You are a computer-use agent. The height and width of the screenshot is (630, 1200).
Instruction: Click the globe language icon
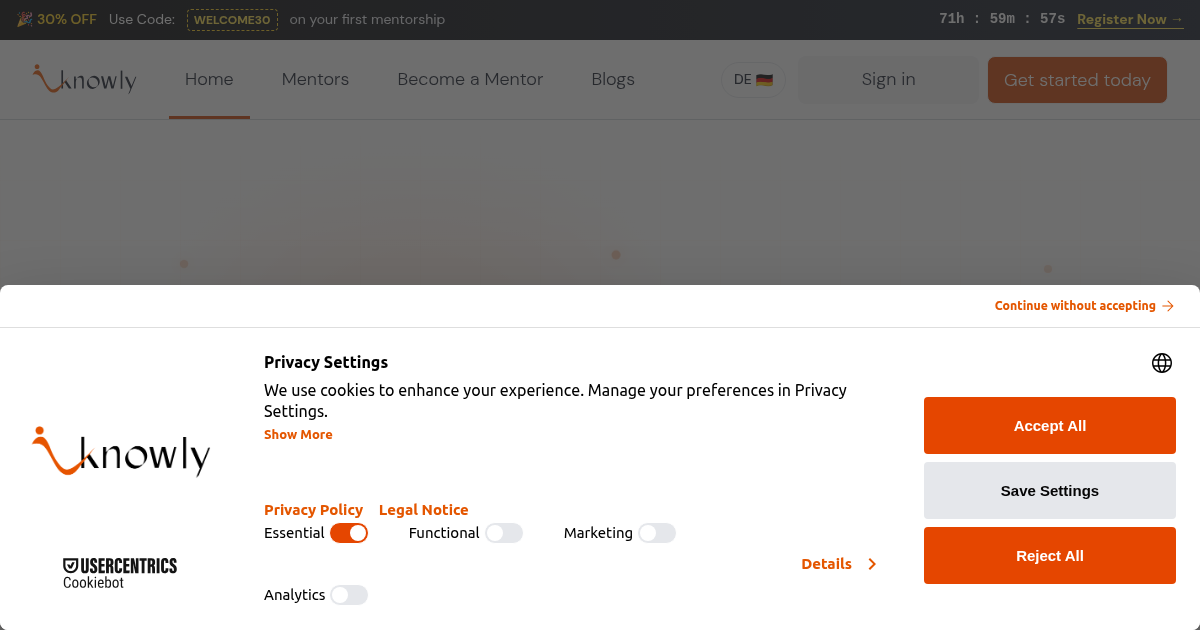point(1161,363)
